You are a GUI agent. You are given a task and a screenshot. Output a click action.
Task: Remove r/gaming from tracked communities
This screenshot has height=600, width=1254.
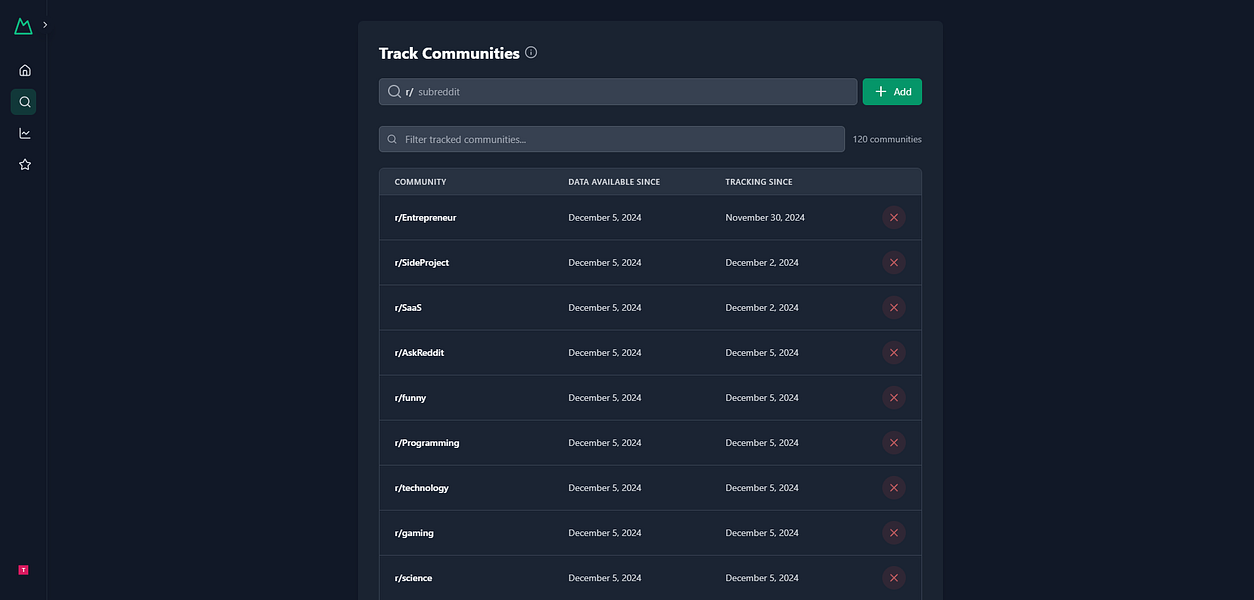coord(894,532)
